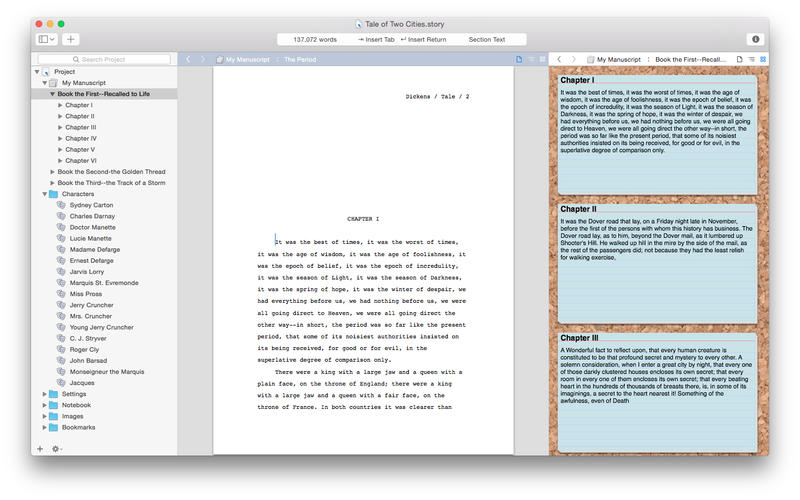This screenshot has height=500, width=800.
Task: Click the plus button in the top toolbar
Action: click(71, 39)
